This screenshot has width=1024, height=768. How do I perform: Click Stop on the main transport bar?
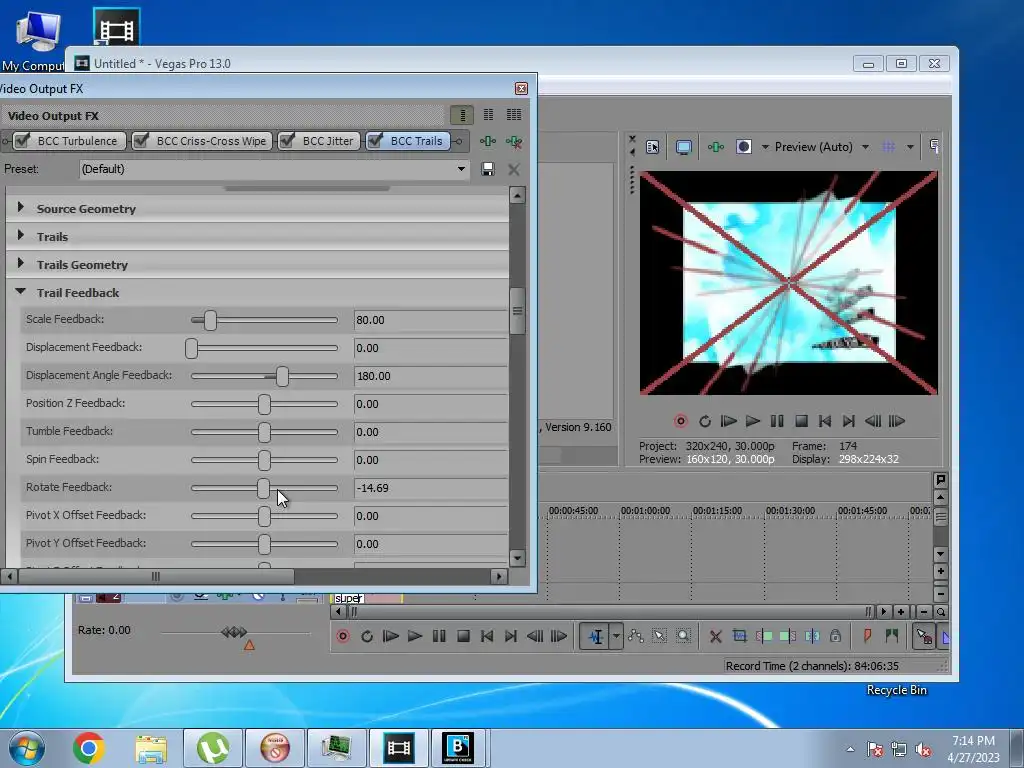click(463, 636)
